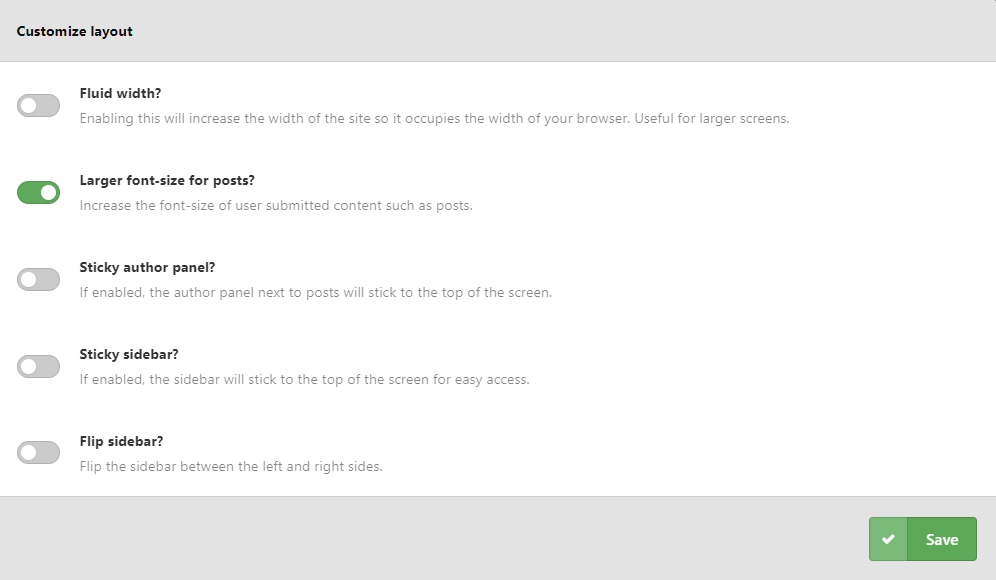The height and width of the screenshot is (580, 996).
Task: Click the green checkmark icon on Save
Action: 888,538
